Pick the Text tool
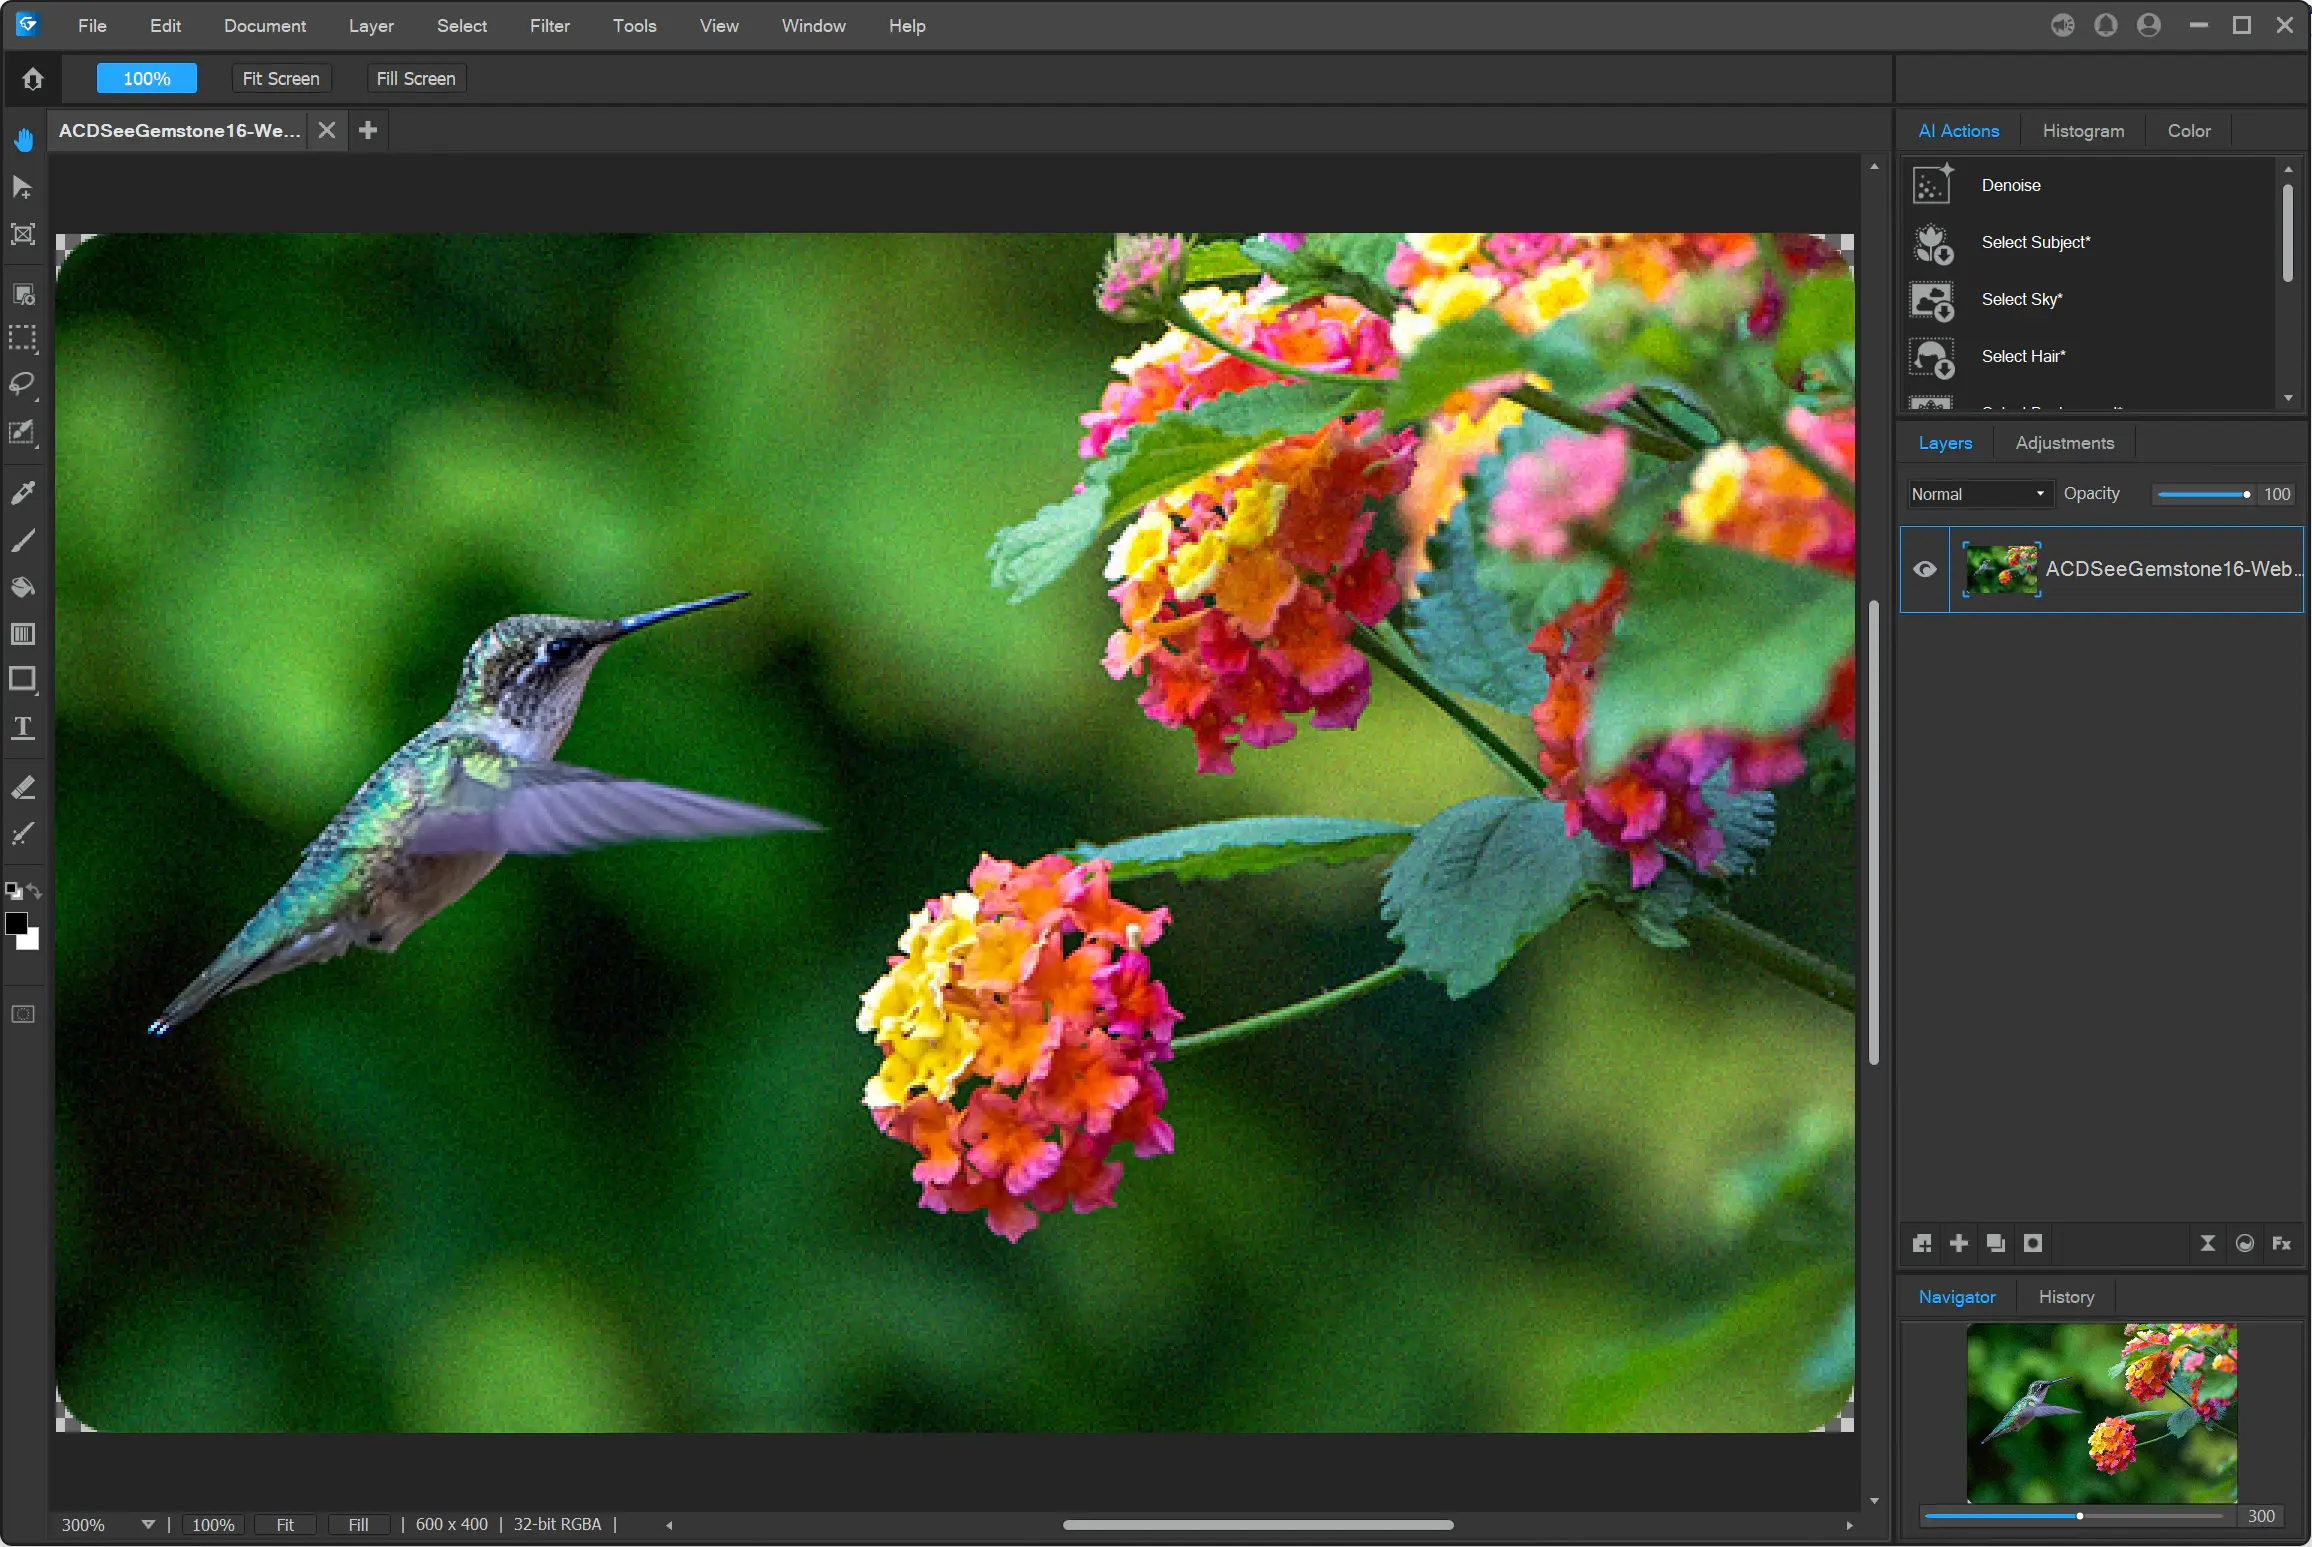Image resolution: width=2312 pixels, height=1547 pixels. 22,727
